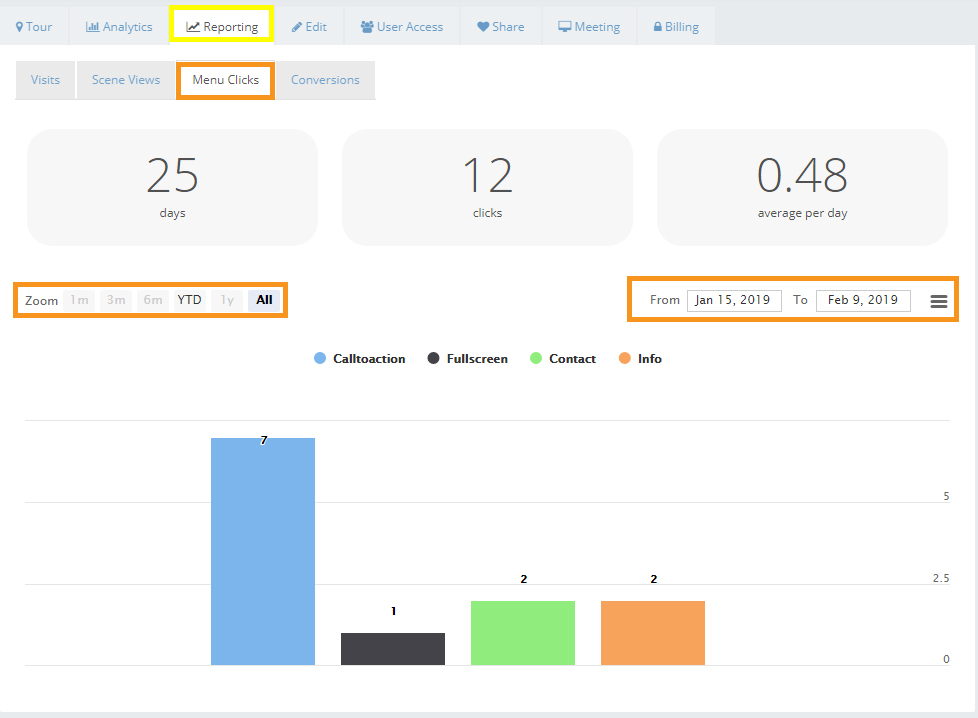Edit the From date field
The height and width of the screenshot is (718, 978).
(x=734, y=300)
